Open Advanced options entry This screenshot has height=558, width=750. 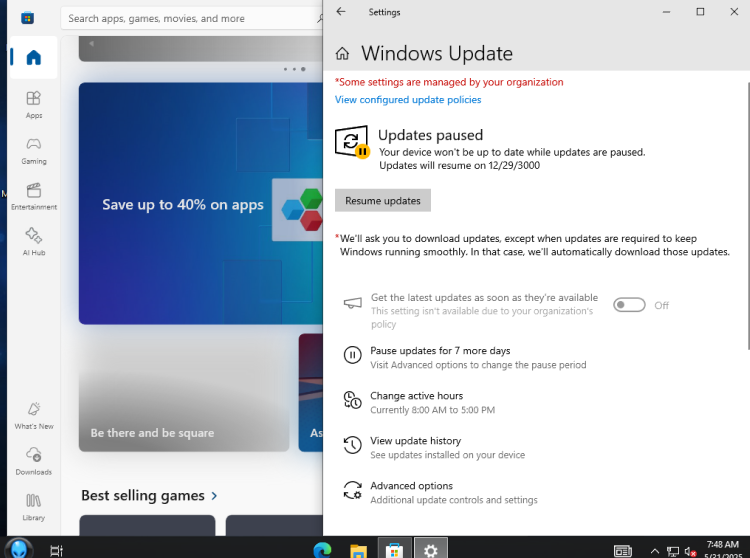[x=441, y=492]
